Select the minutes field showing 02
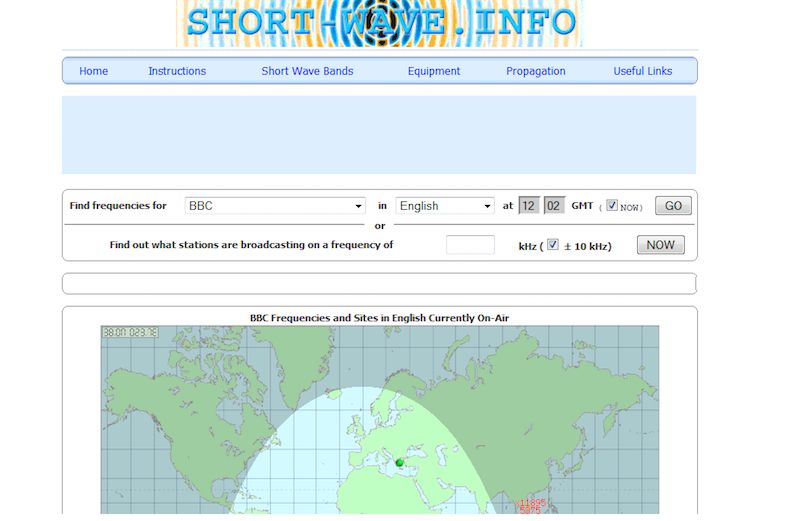The image size is (802, 521). click(554, 206)
